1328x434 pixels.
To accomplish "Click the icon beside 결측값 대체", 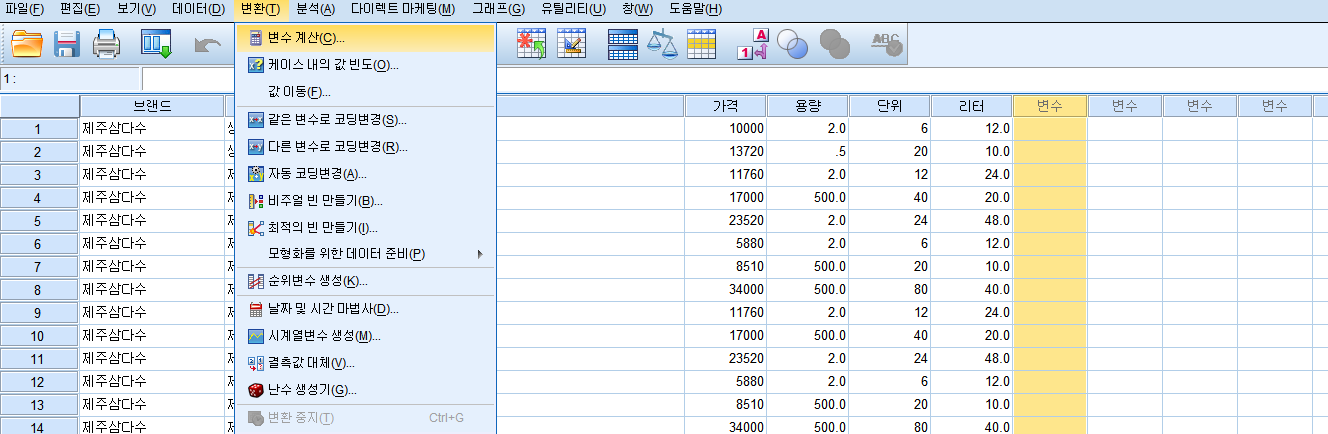I will (255, 363).
